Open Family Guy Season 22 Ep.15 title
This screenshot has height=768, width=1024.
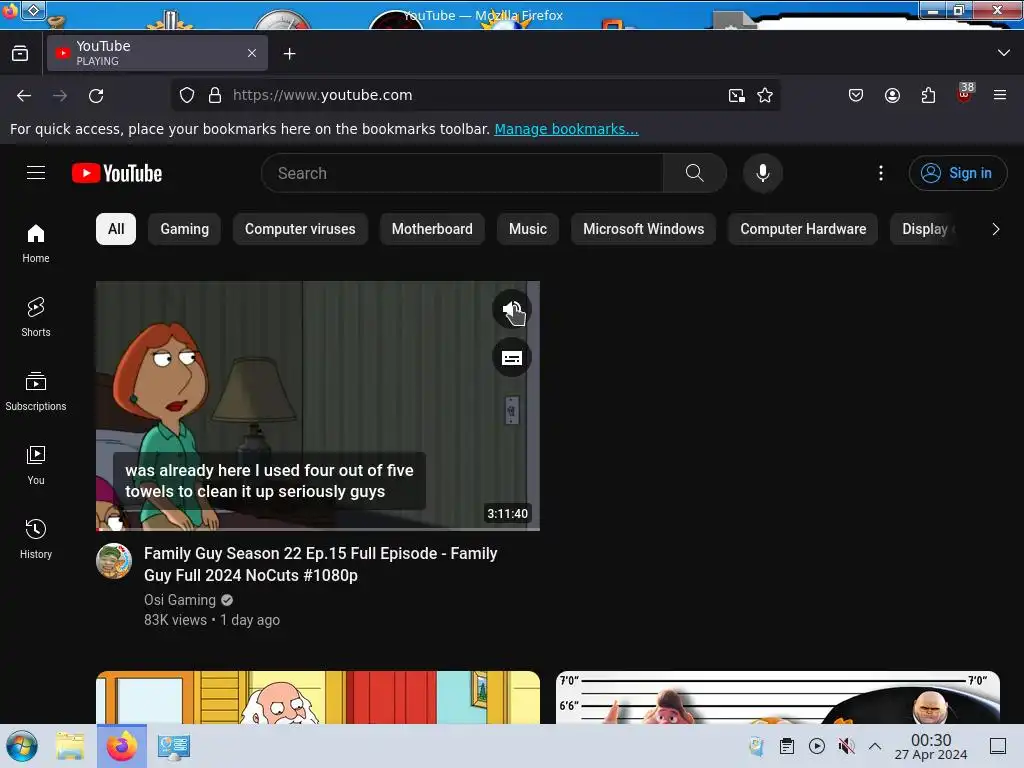(x=321, y=564)
